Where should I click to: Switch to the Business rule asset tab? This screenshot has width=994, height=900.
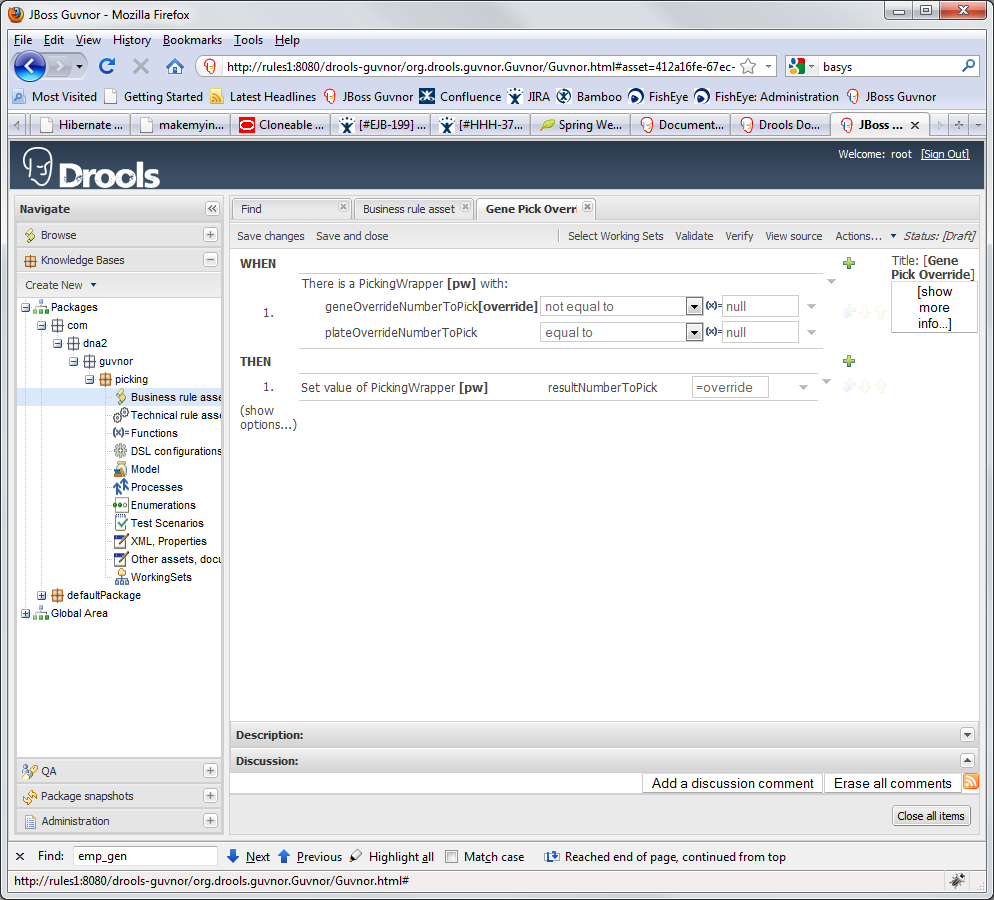tap(408, 209)
